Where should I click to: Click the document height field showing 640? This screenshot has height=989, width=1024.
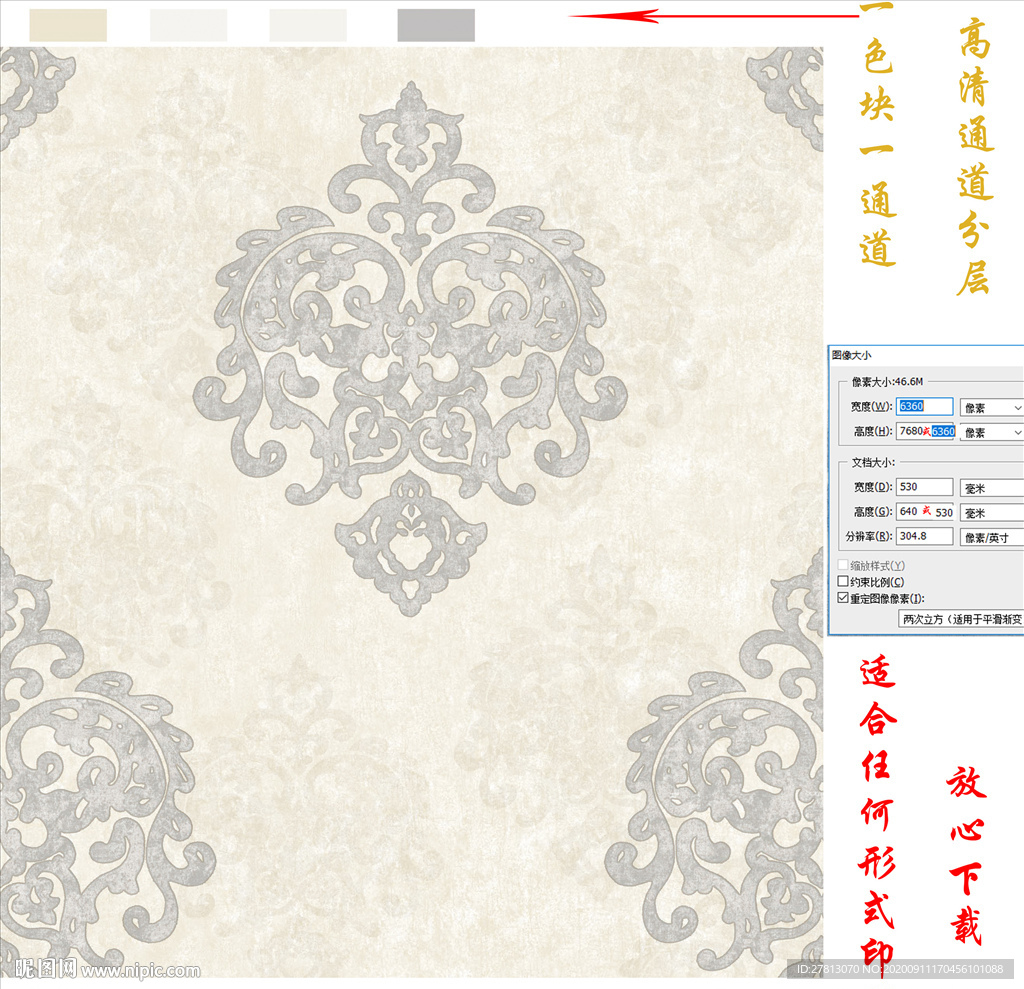pos(924,511)
